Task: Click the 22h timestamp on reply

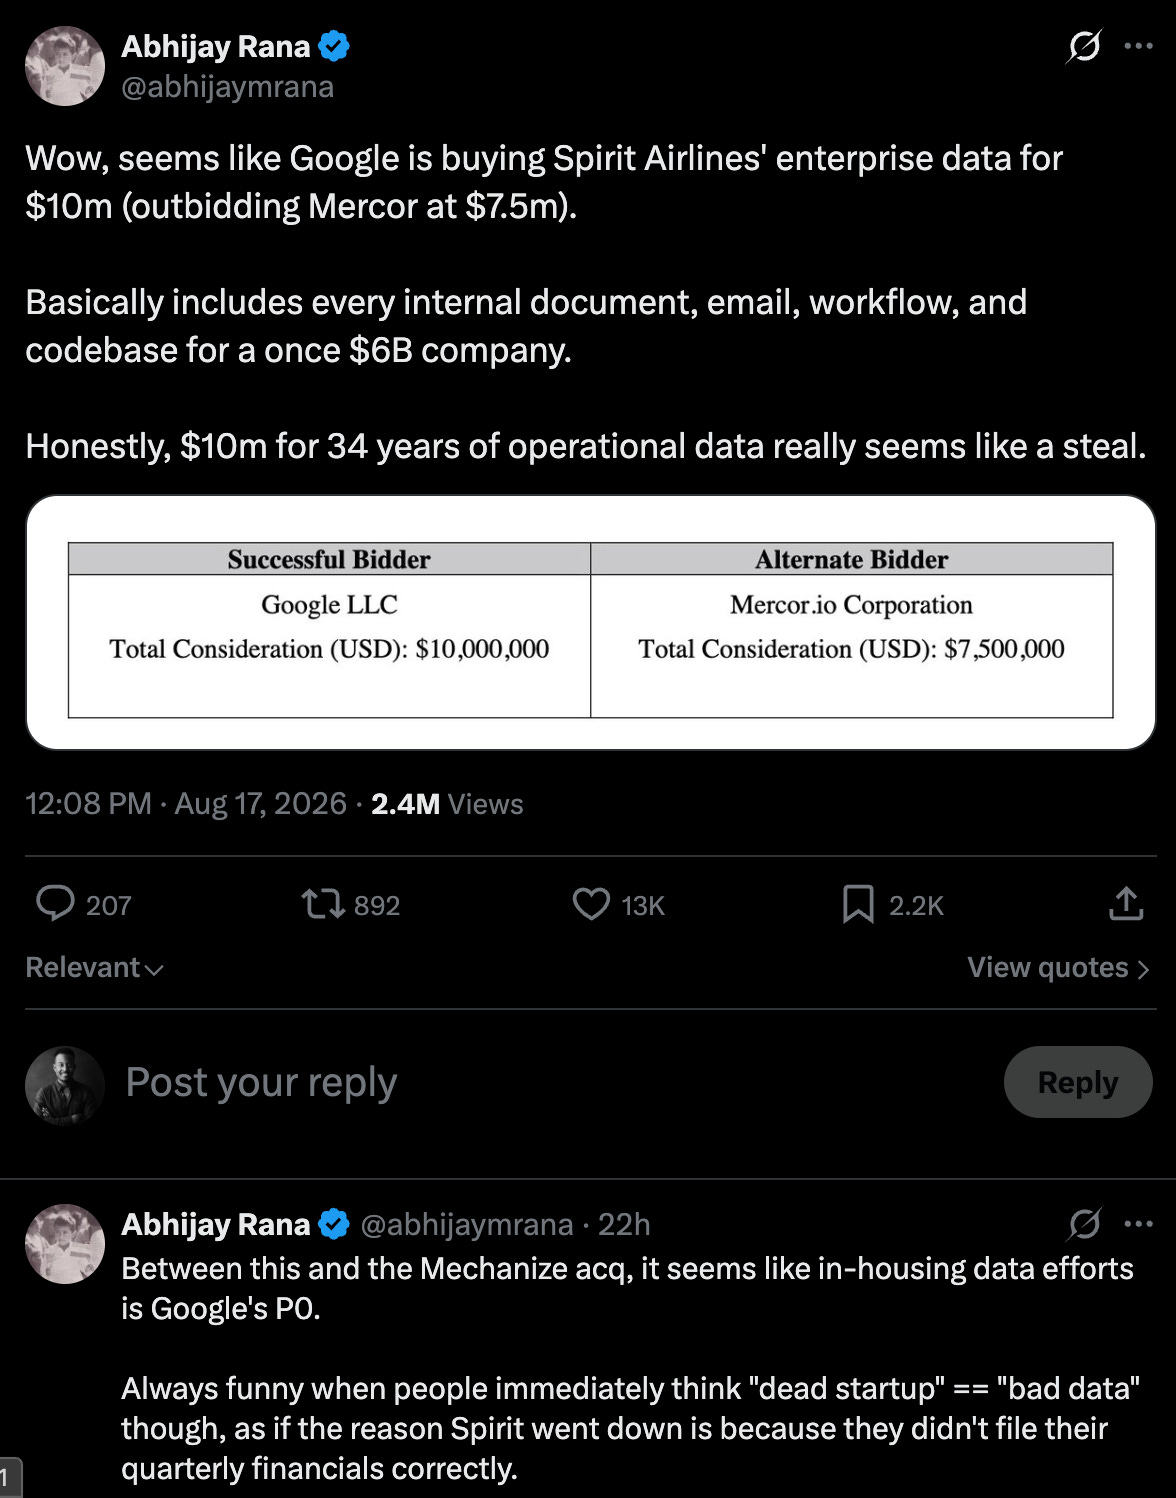Action: pyautogui.click(x=624, y=1224)
